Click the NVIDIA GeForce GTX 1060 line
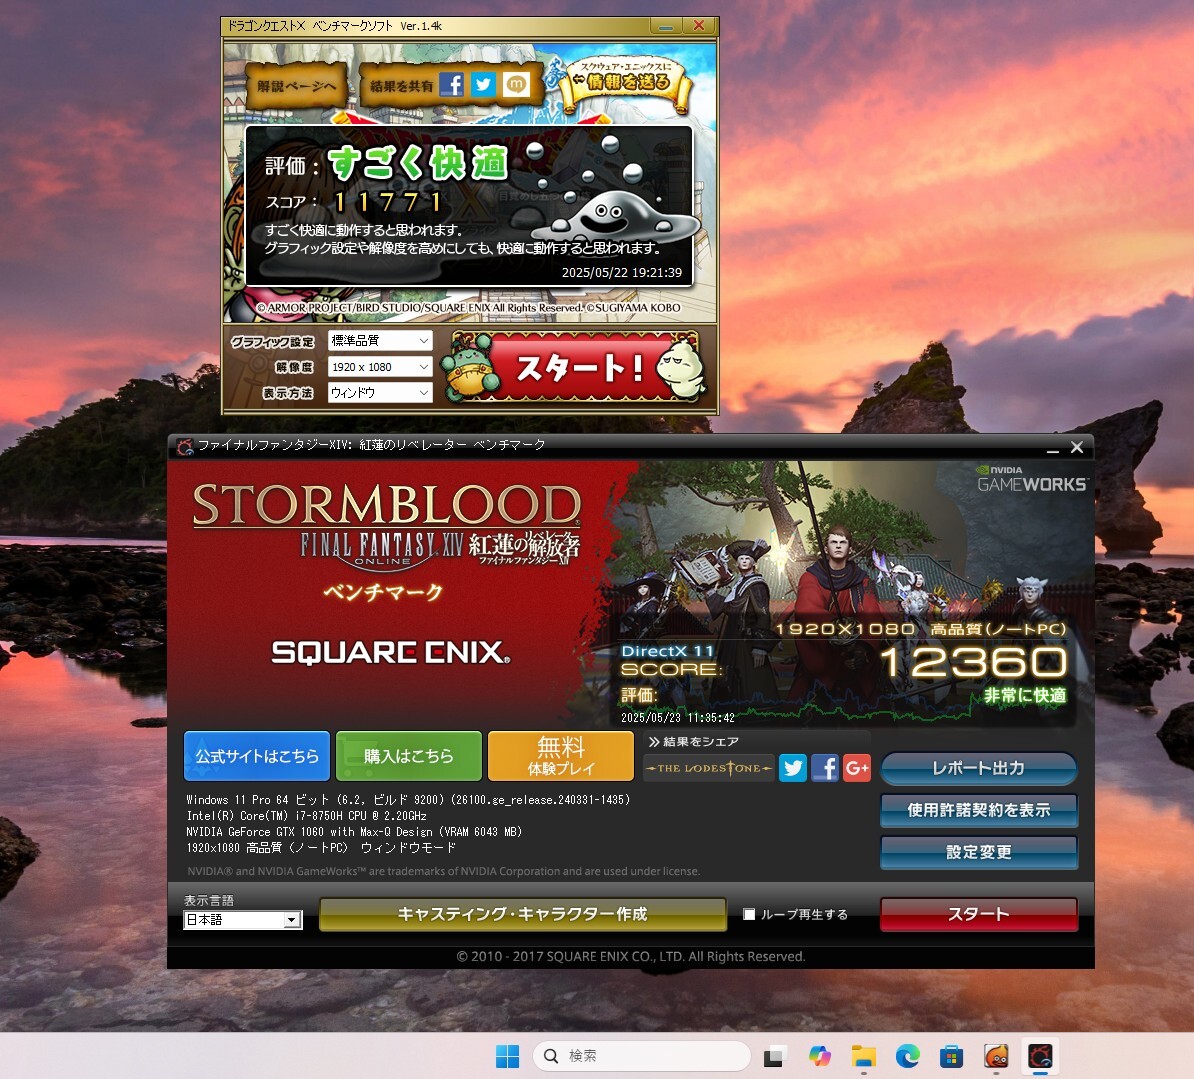Viewport: 1194px width, 1079px height. [354, 832]
